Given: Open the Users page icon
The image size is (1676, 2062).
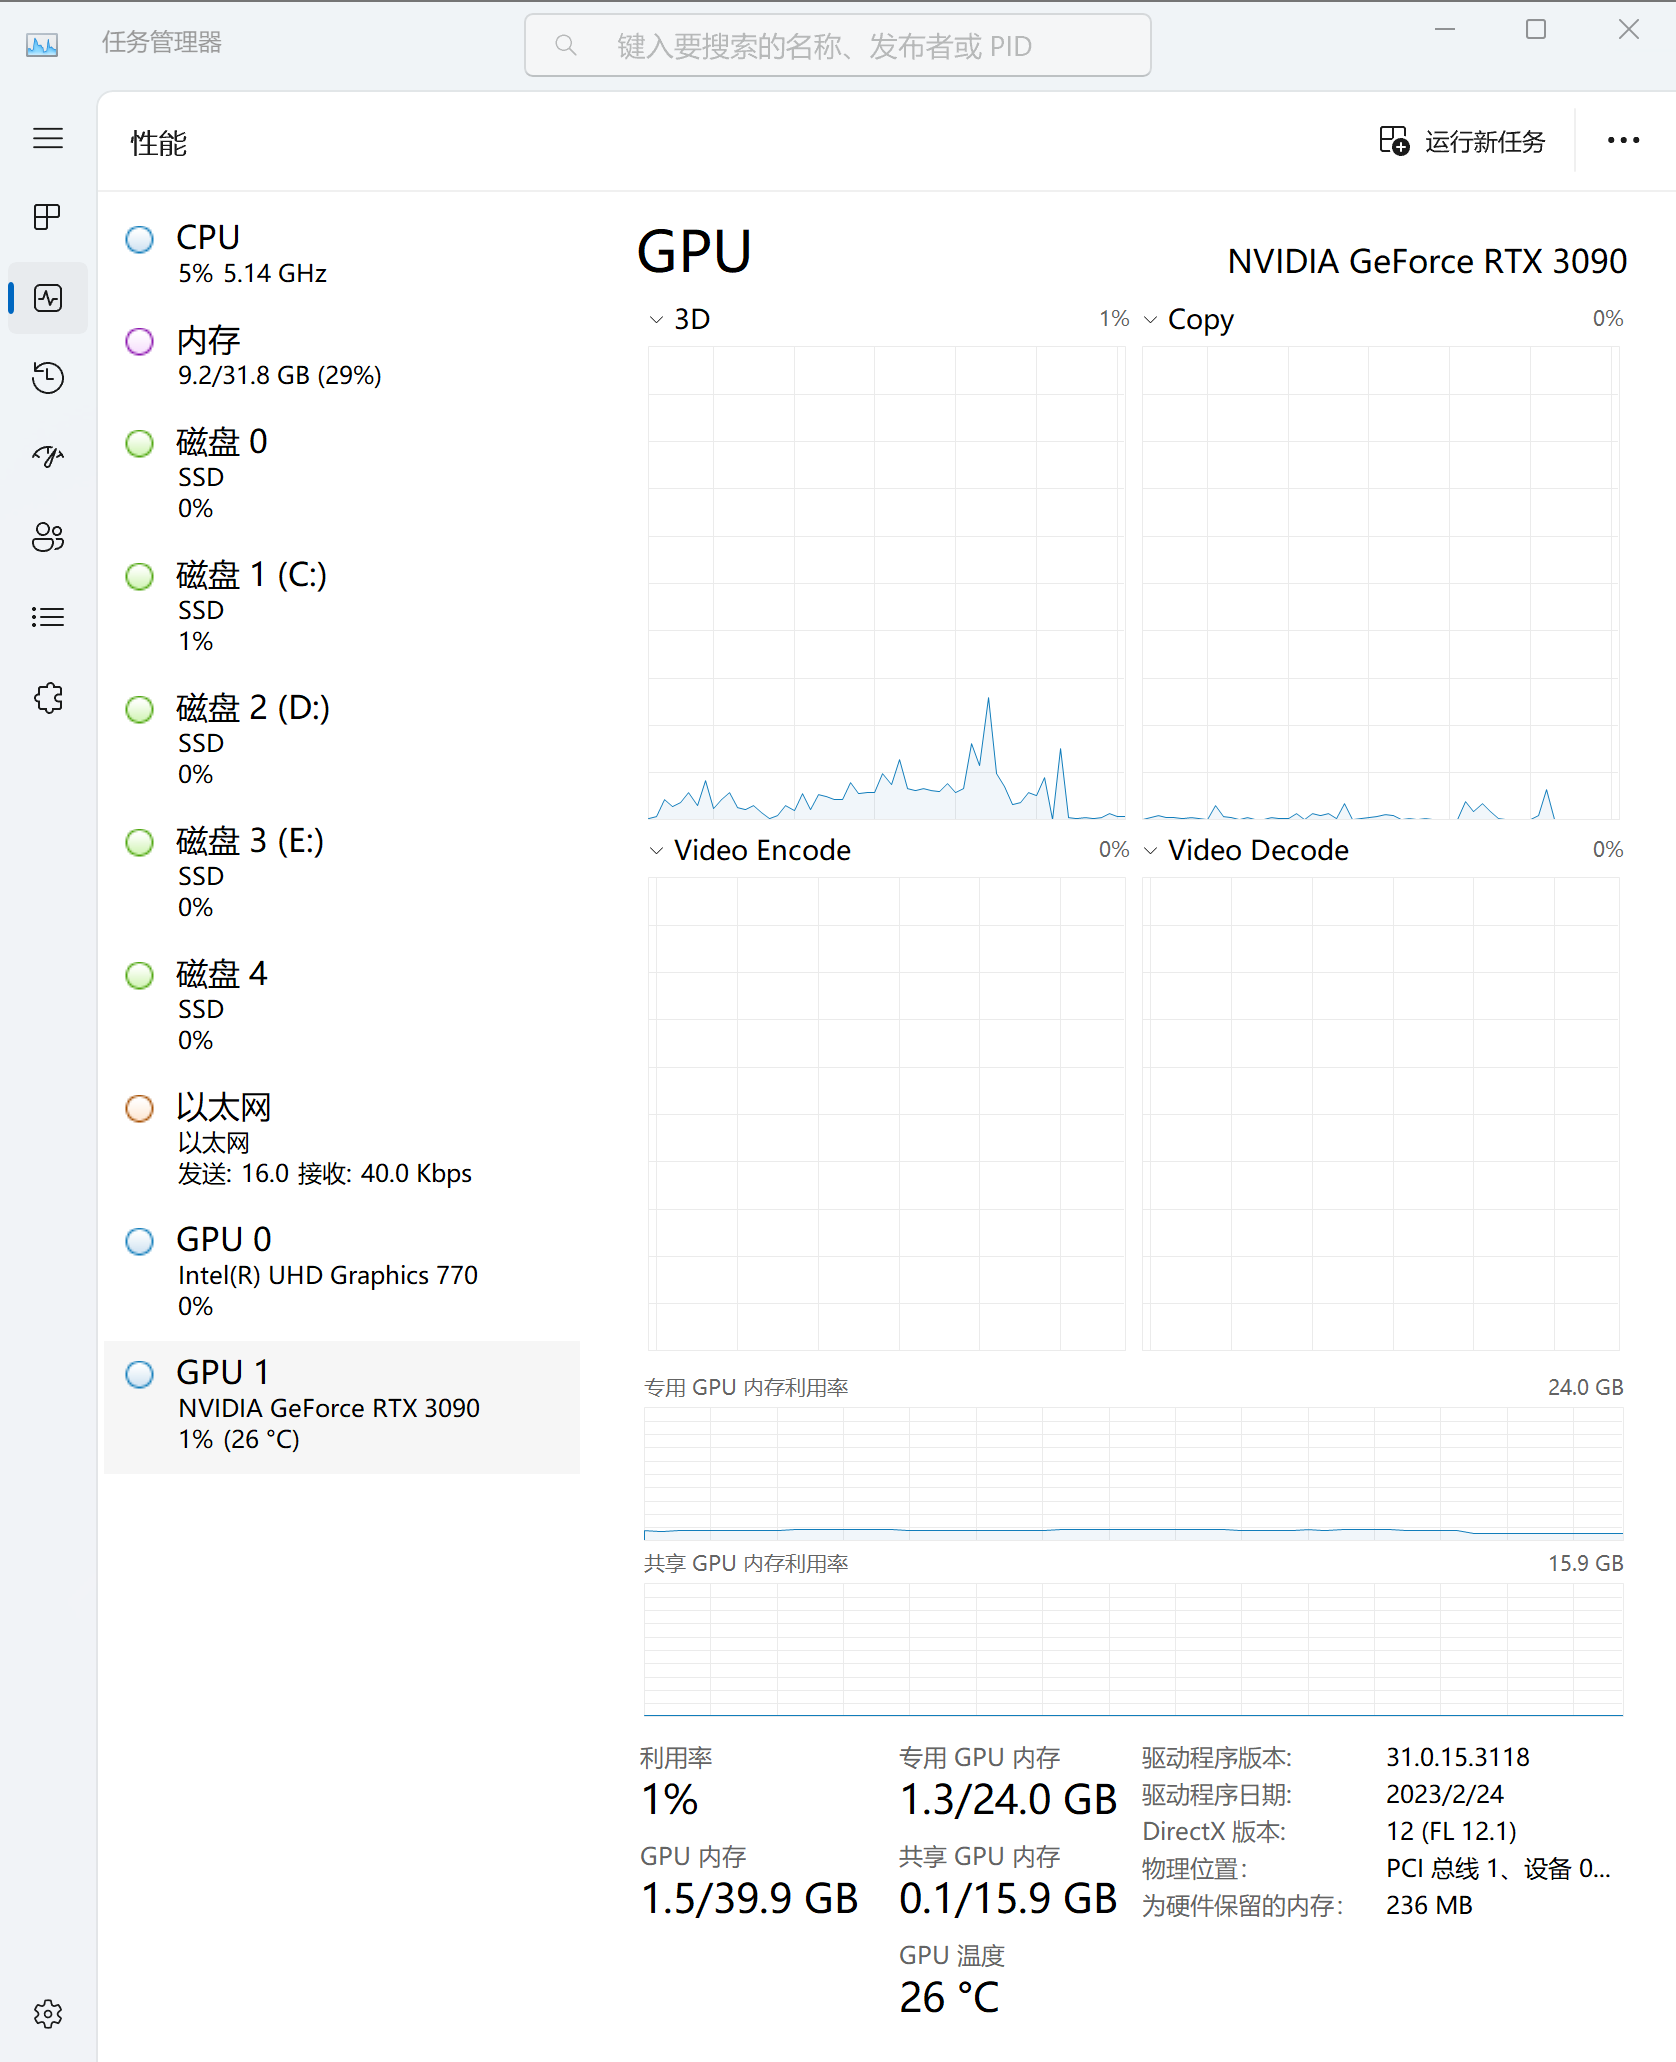Looking at the screenshot, I should (x=48, y=537).
